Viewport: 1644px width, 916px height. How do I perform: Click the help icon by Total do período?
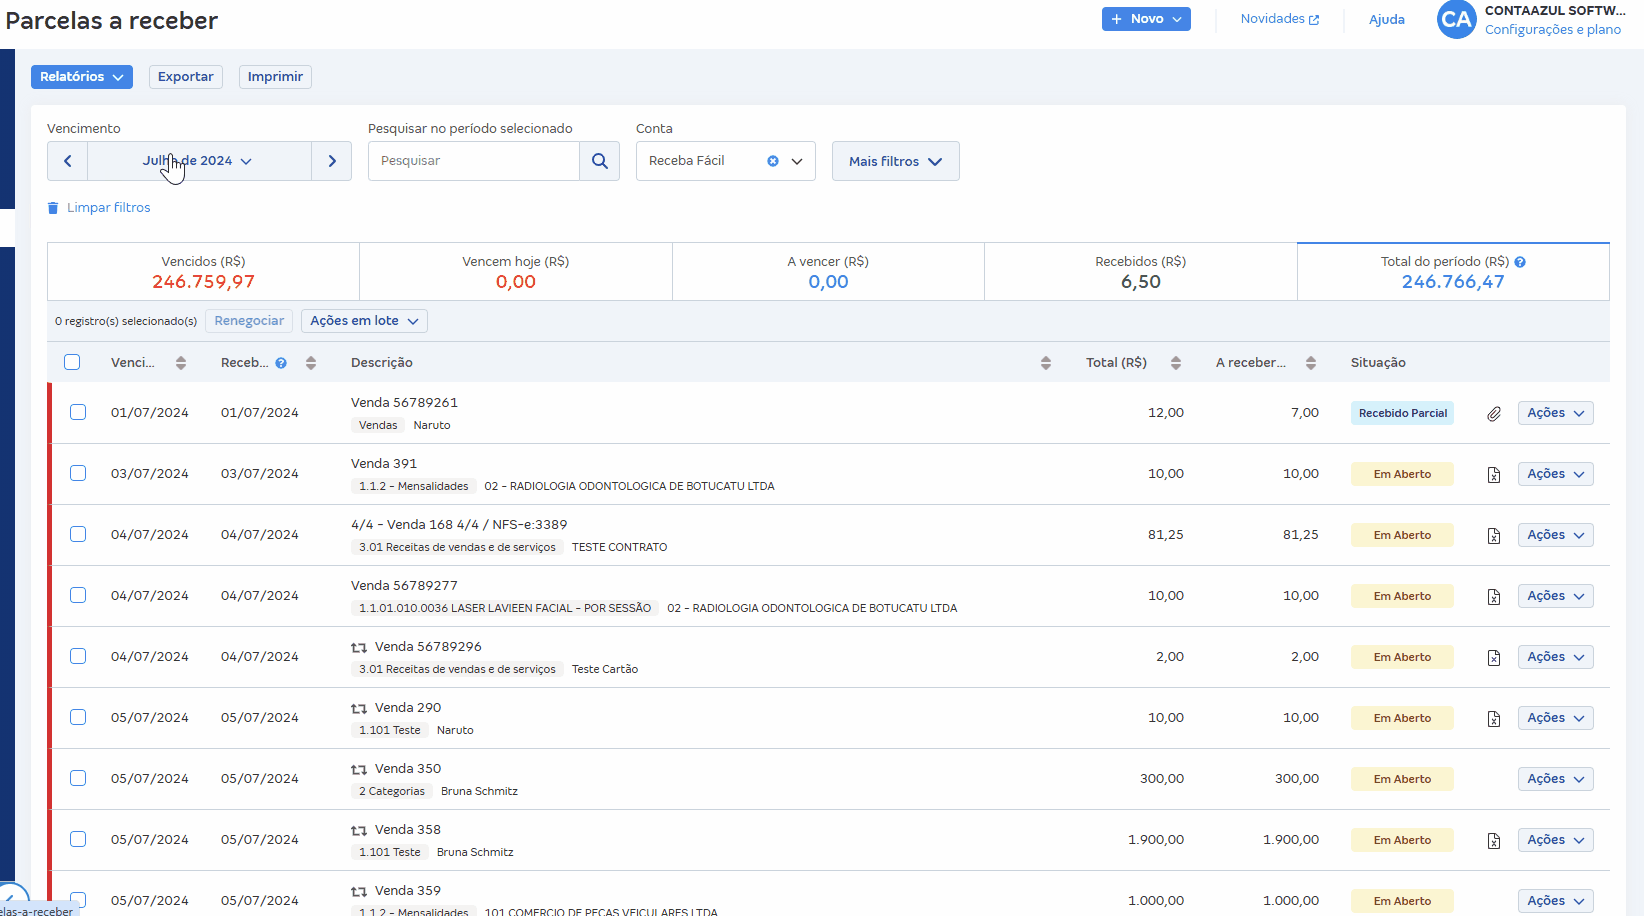[1520, 262]
